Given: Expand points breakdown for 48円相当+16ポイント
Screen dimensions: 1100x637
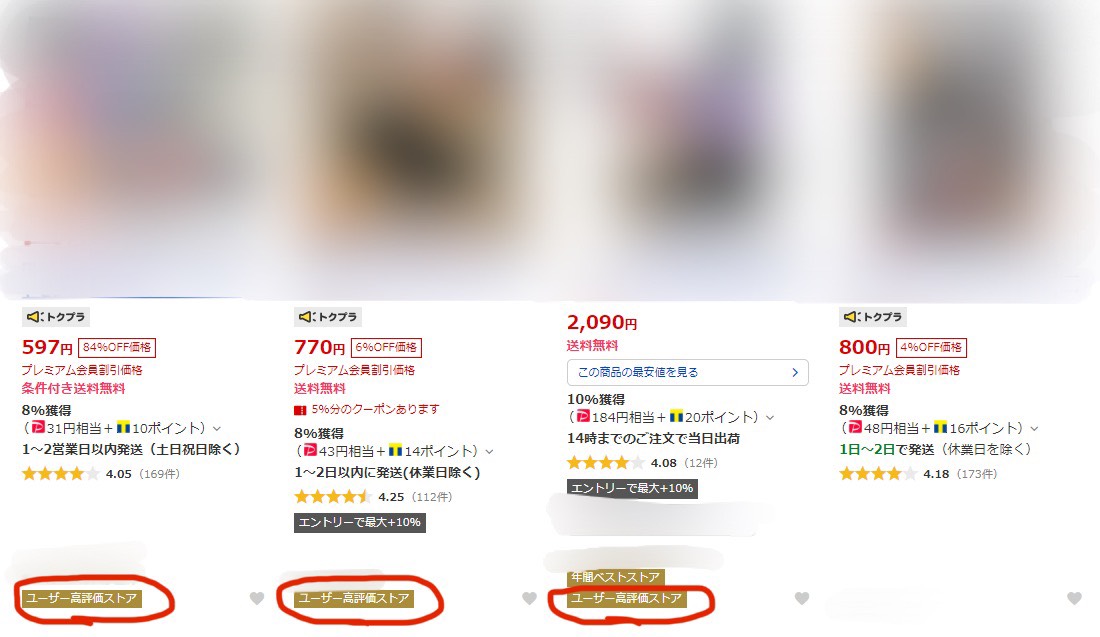Looking at the screenshot, I should pos(1034,429).
